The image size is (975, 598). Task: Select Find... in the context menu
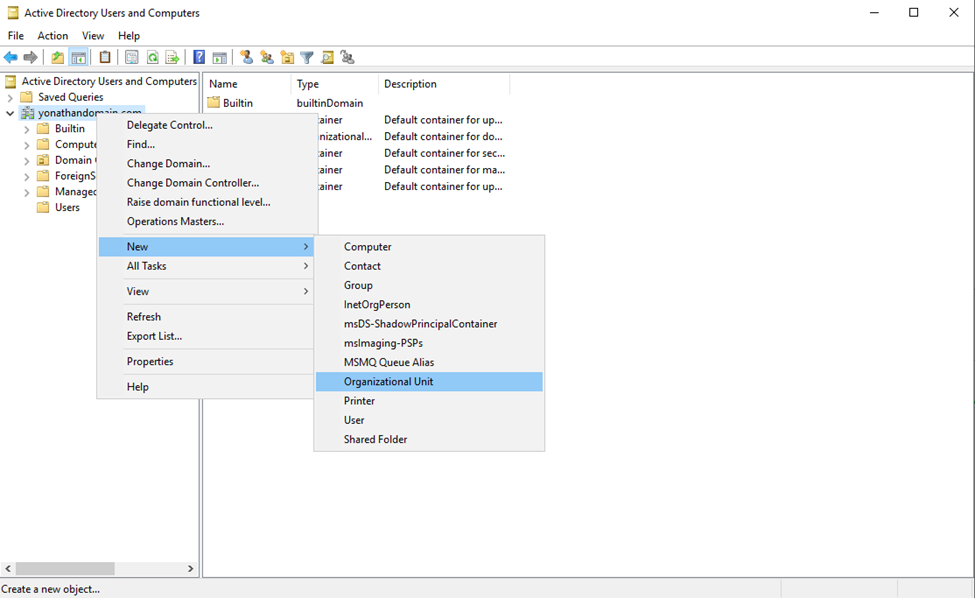pyautogui.click(x=206, y=144)
